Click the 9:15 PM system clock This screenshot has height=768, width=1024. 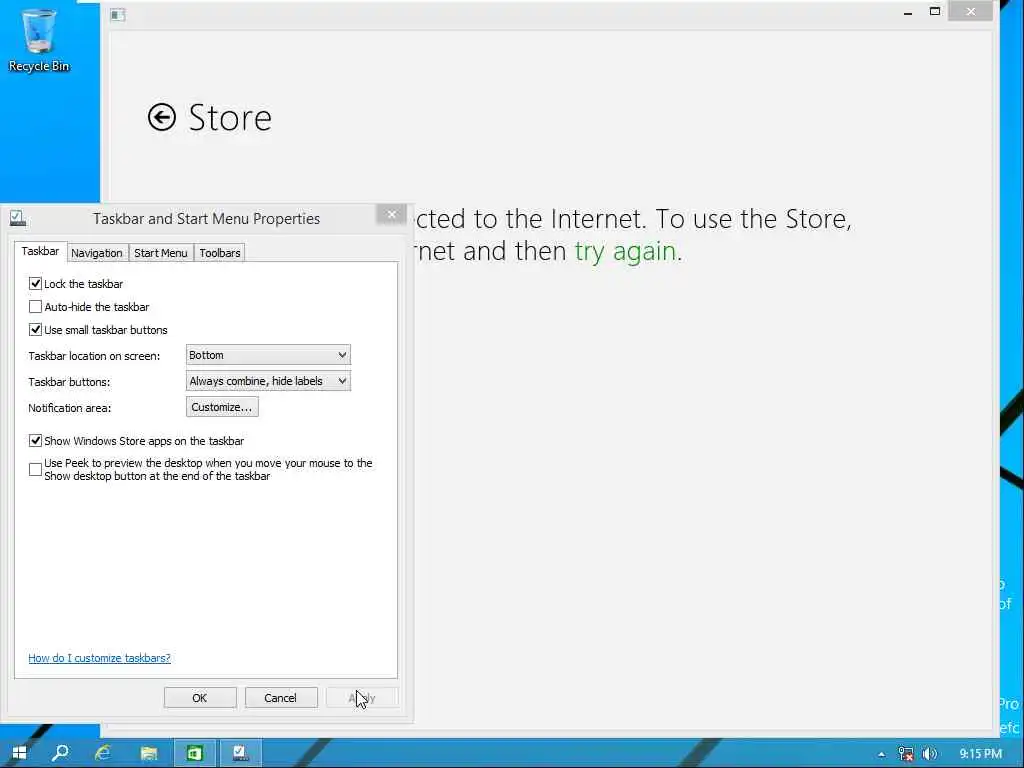981,754
